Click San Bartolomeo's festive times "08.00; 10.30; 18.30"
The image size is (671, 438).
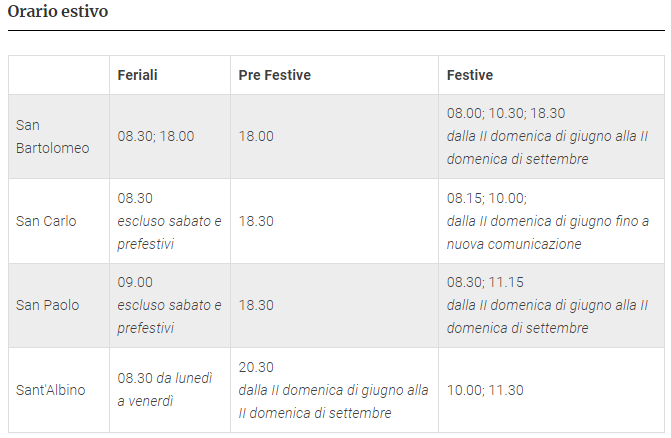coord(505,114)
